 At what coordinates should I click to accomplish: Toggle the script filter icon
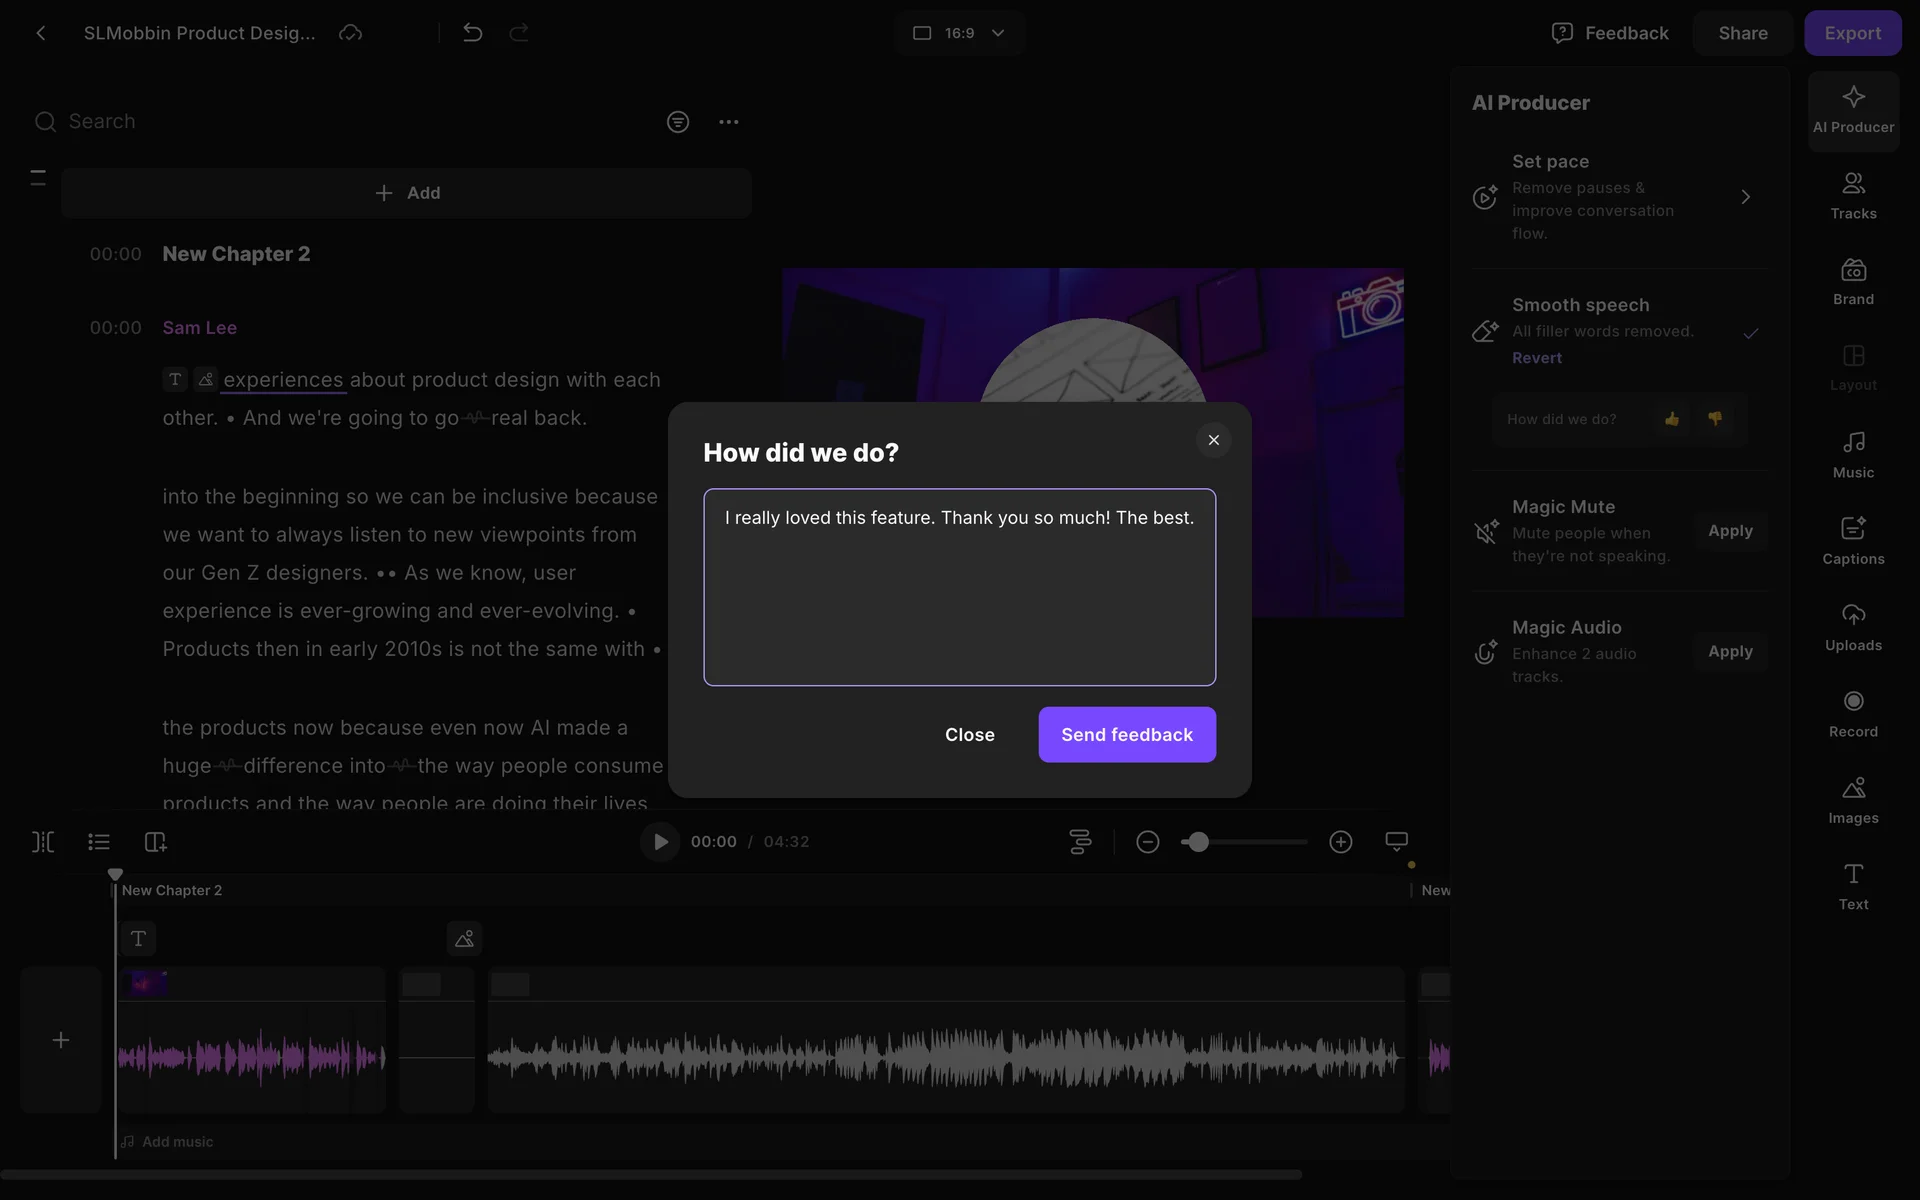click(678, 122)
